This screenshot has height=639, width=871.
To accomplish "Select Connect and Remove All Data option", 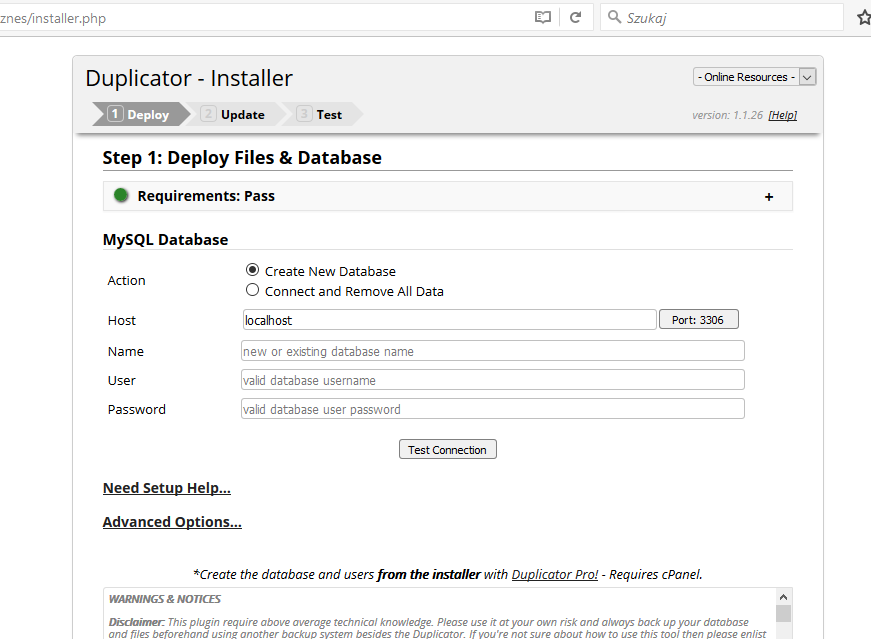I will 252,290.
